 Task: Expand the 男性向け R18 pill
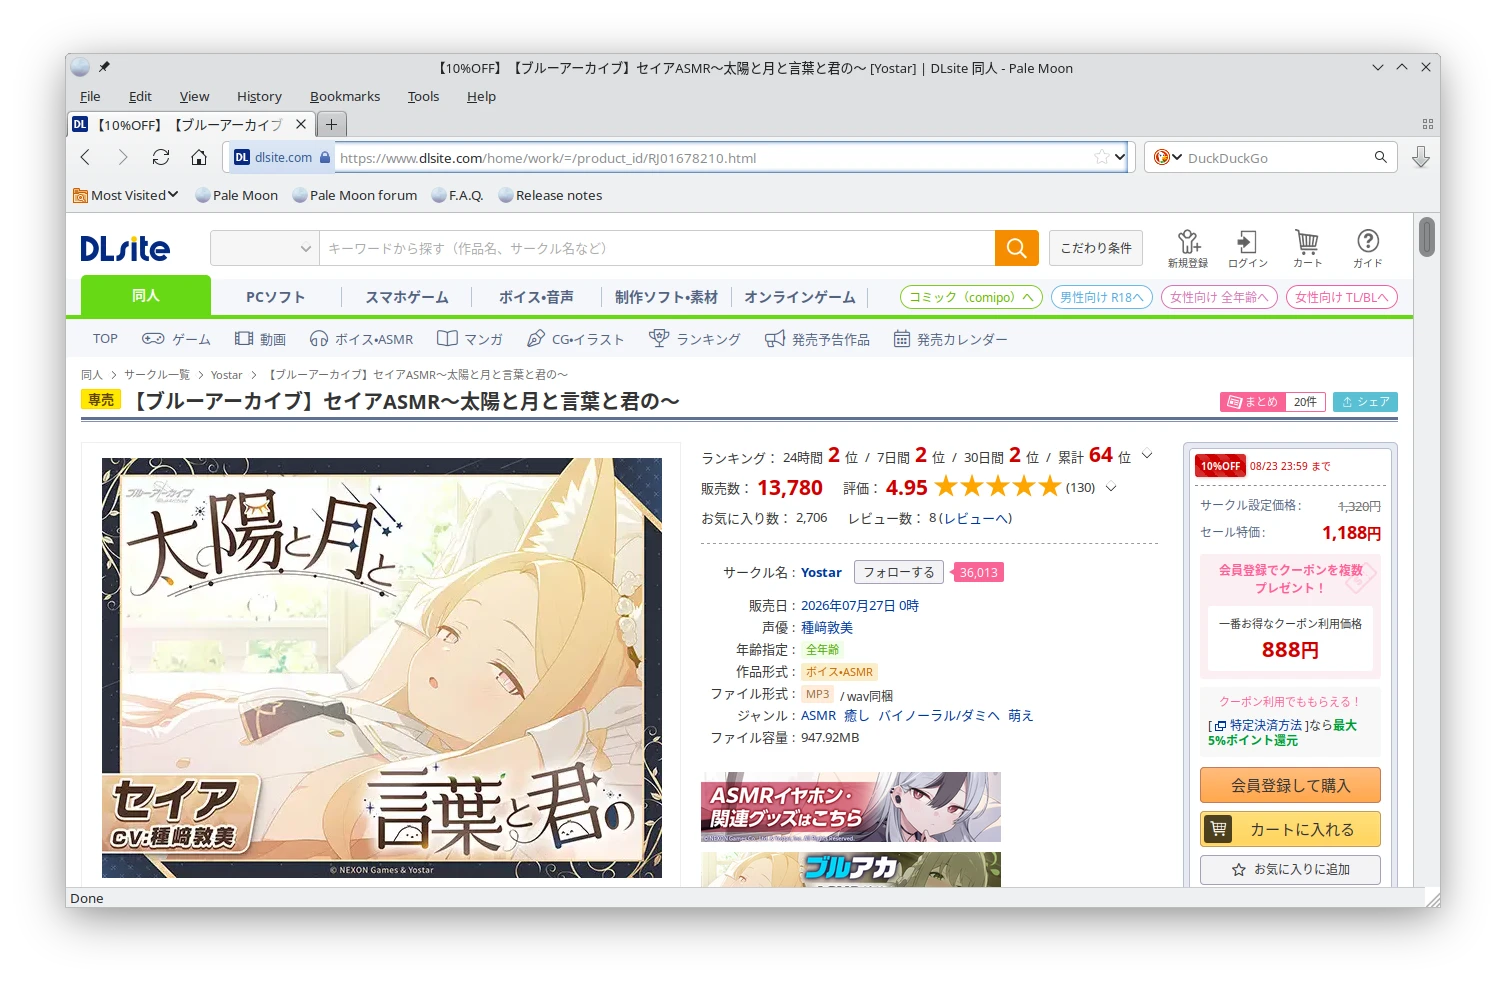1101,297
